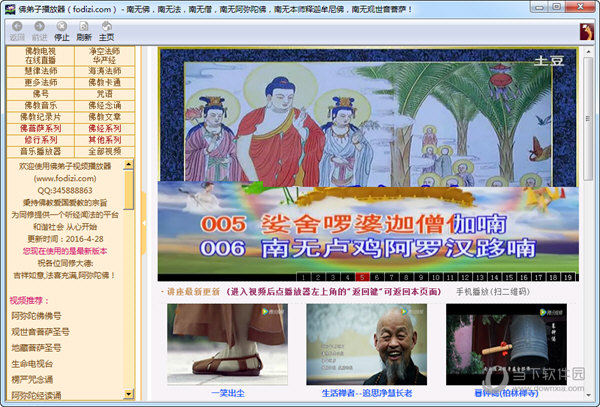Show 全部视频 list
This screenshot has width=600, height=407.
[105, 151]
